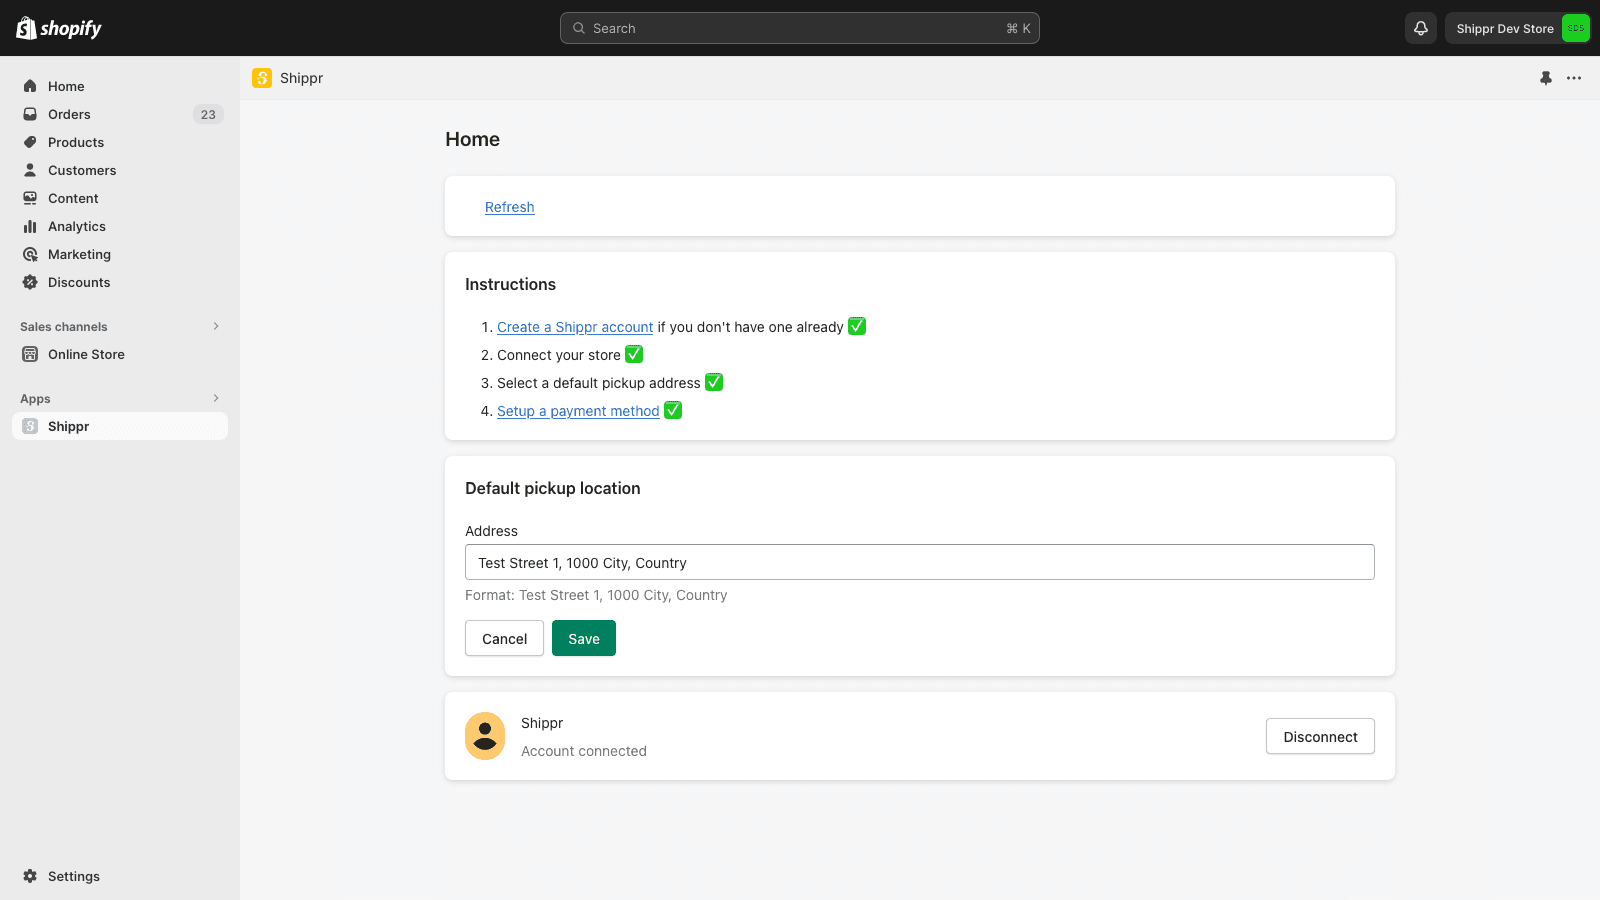Open the three-dot more actions menu
1600x900 pixels.
1574,78
